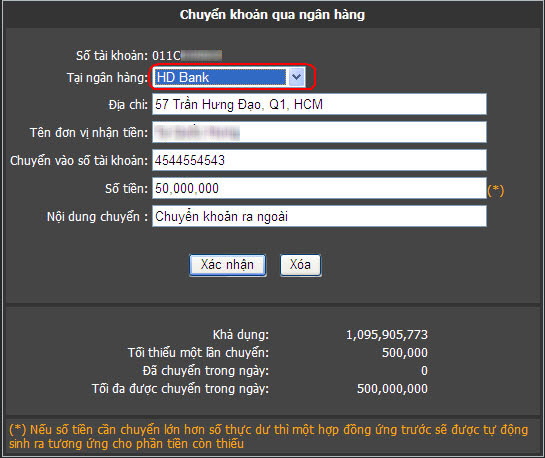Image resolution: width=545 pixels, height=458 pixels.
Task: Focus the Tên đơn vị nhận tiền field
Action: click(319, 132)
